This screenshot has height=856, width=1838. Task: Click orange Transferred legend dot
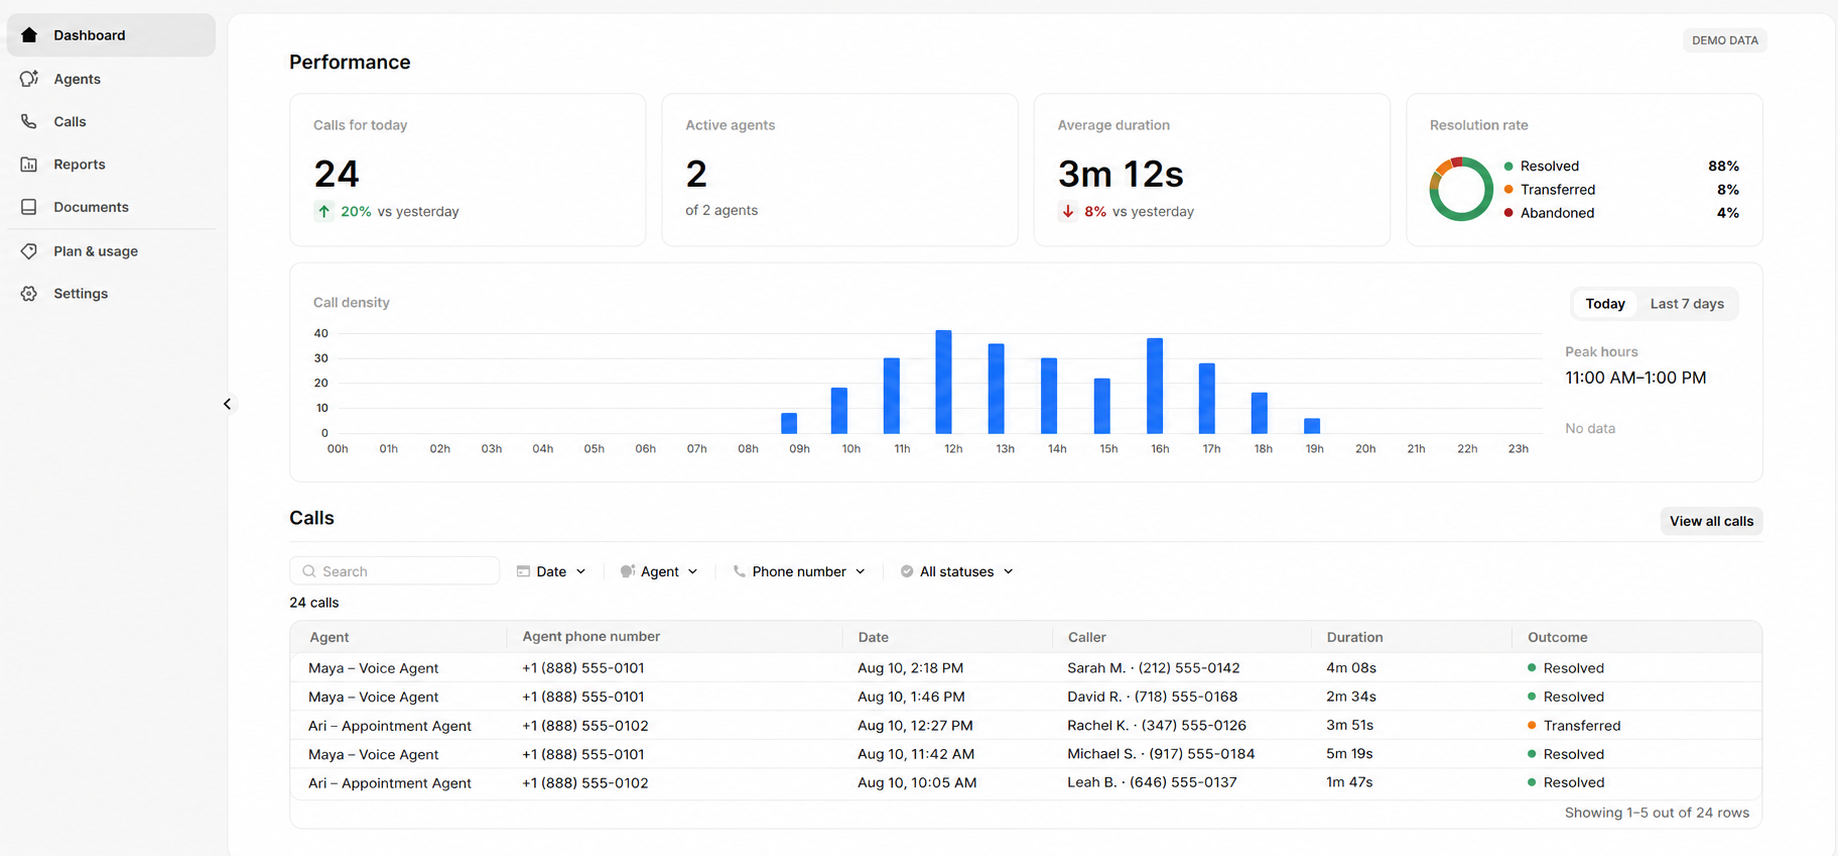pos(1508,189)
